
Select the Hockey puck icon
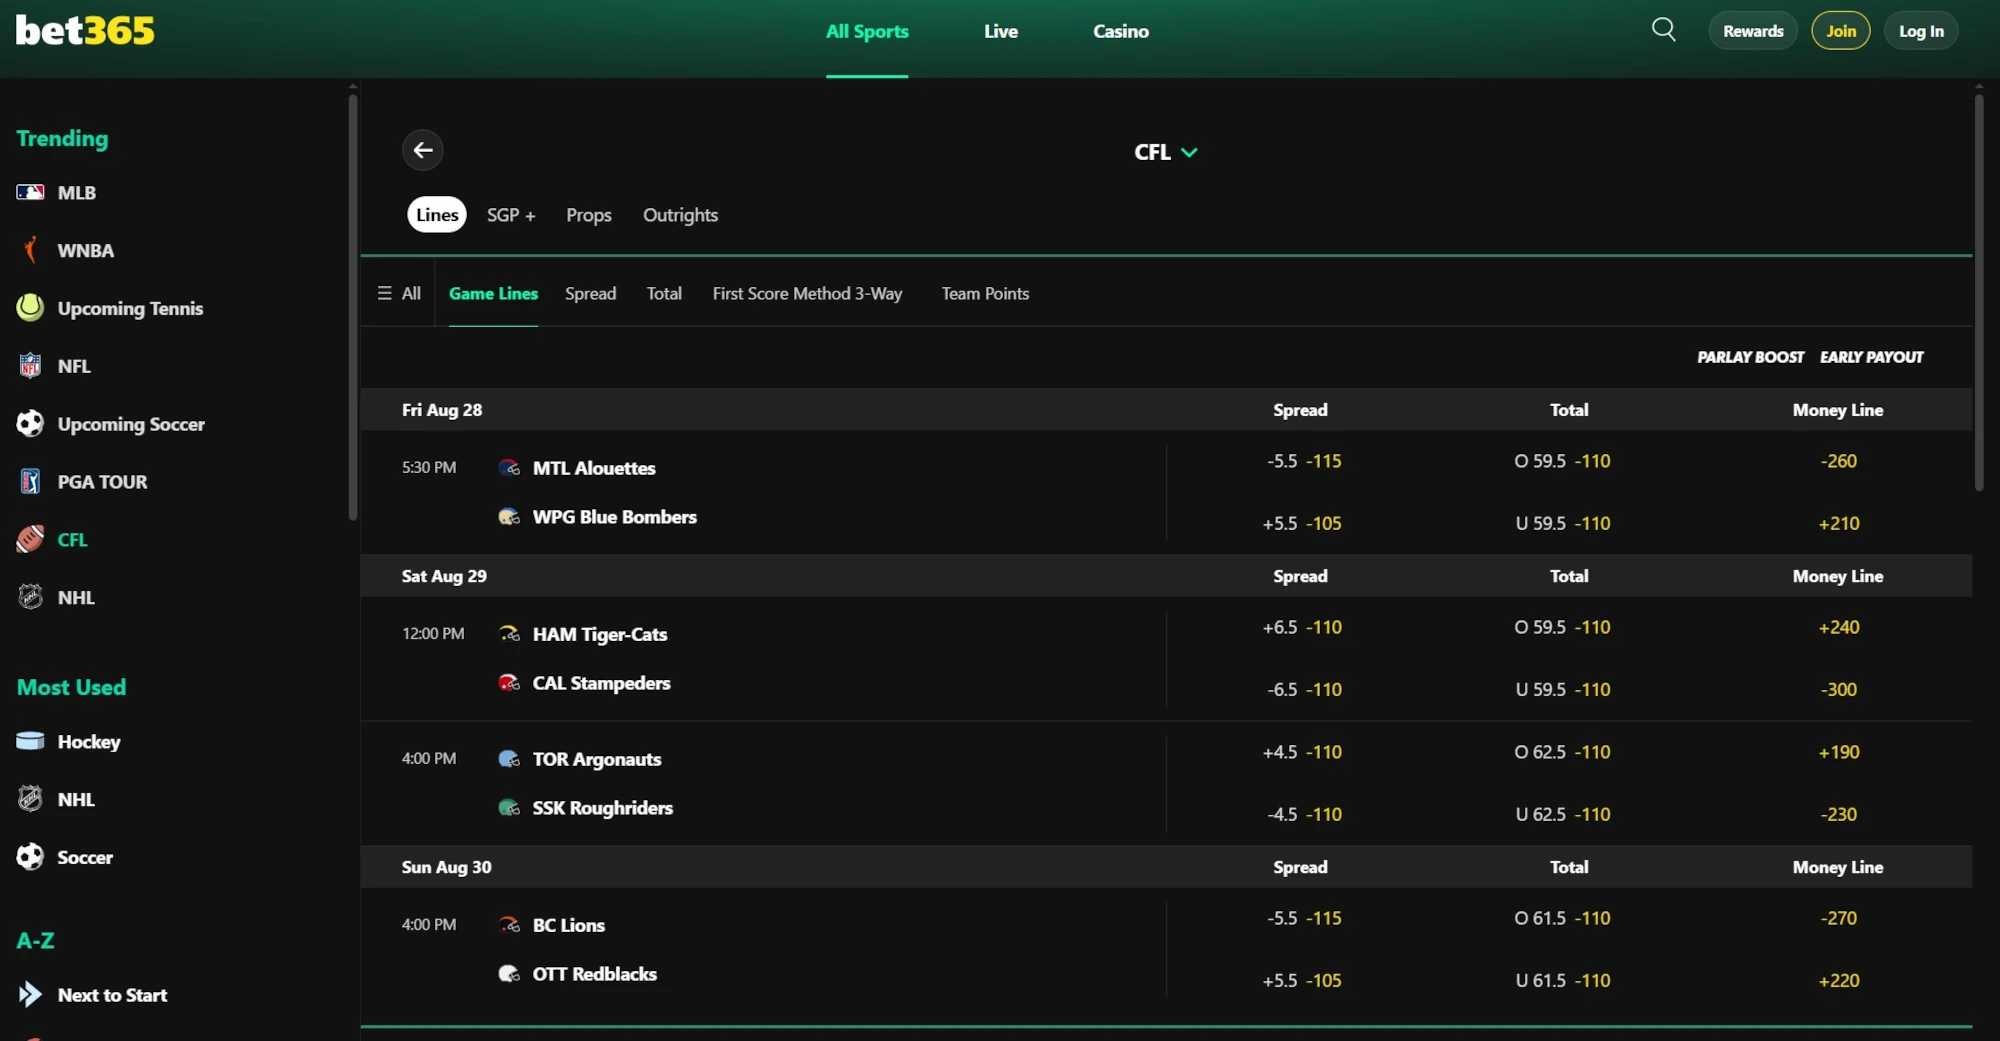point(30,741)
